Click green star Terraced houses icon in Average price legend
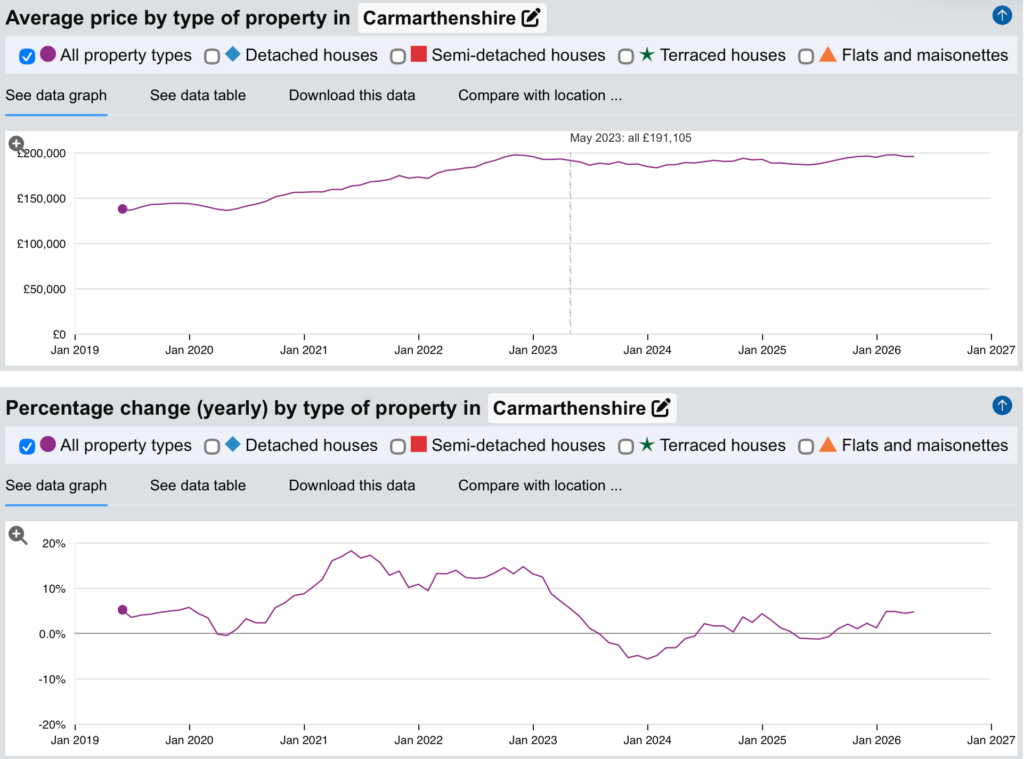This screenshot has height=759, width=1024. [x=647, y=54]
